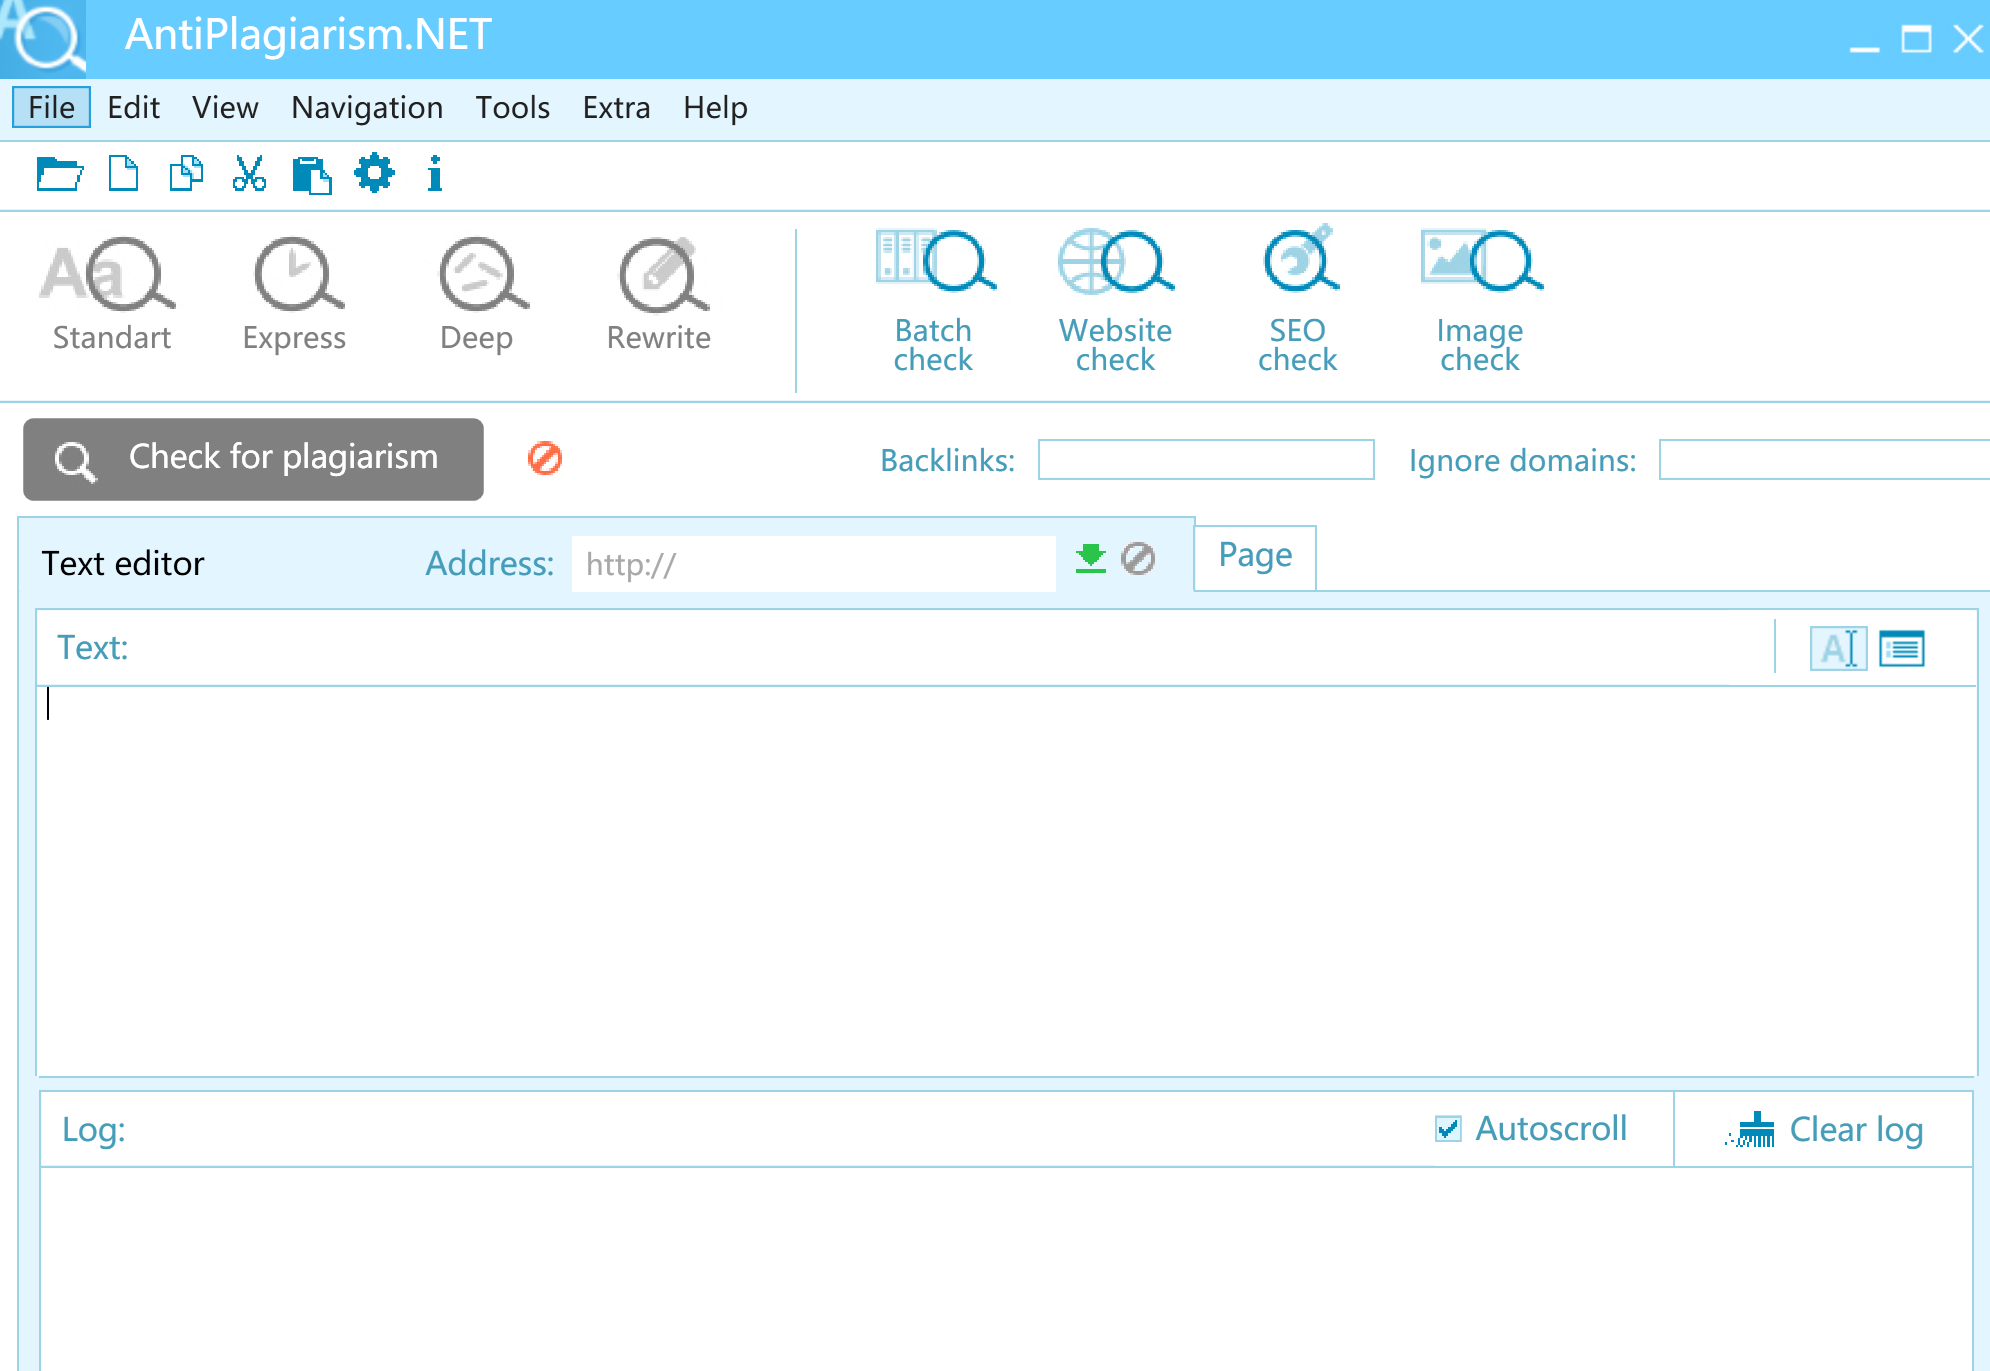Select the Rewrite check mode

pos(659,295)
